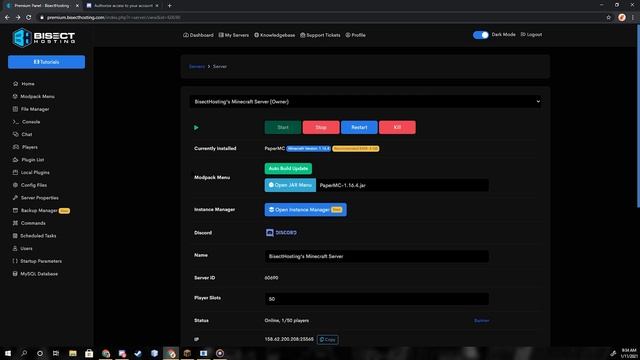Click the red Stop button
Image resolution: width=640 pixels, height=360 pixels.
(321, 127)
